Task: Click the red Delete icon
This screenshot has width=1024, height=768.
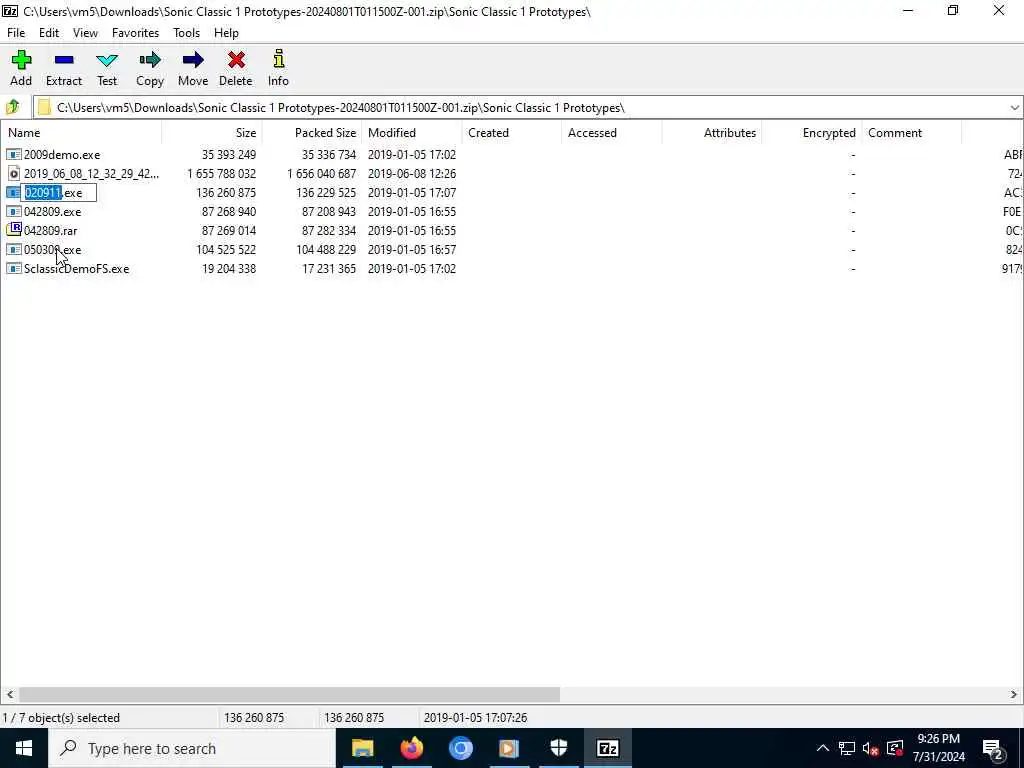Action: (236, 61)
